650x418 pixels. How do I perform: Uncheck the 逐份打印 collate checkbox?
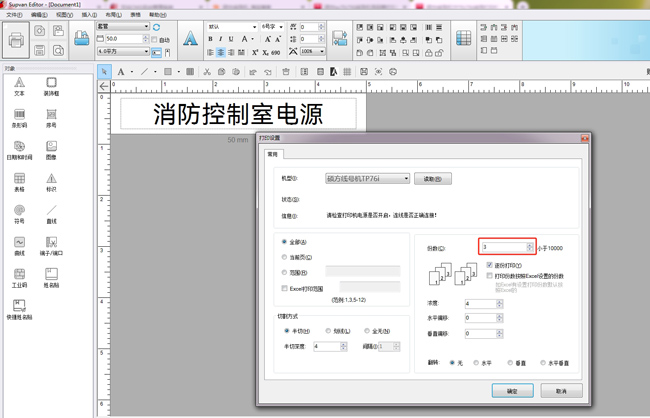tap(489, 265)
